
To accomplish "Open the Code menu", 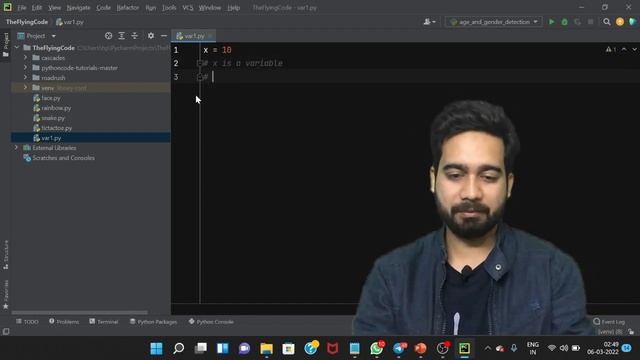I will (x=103, y=8).
